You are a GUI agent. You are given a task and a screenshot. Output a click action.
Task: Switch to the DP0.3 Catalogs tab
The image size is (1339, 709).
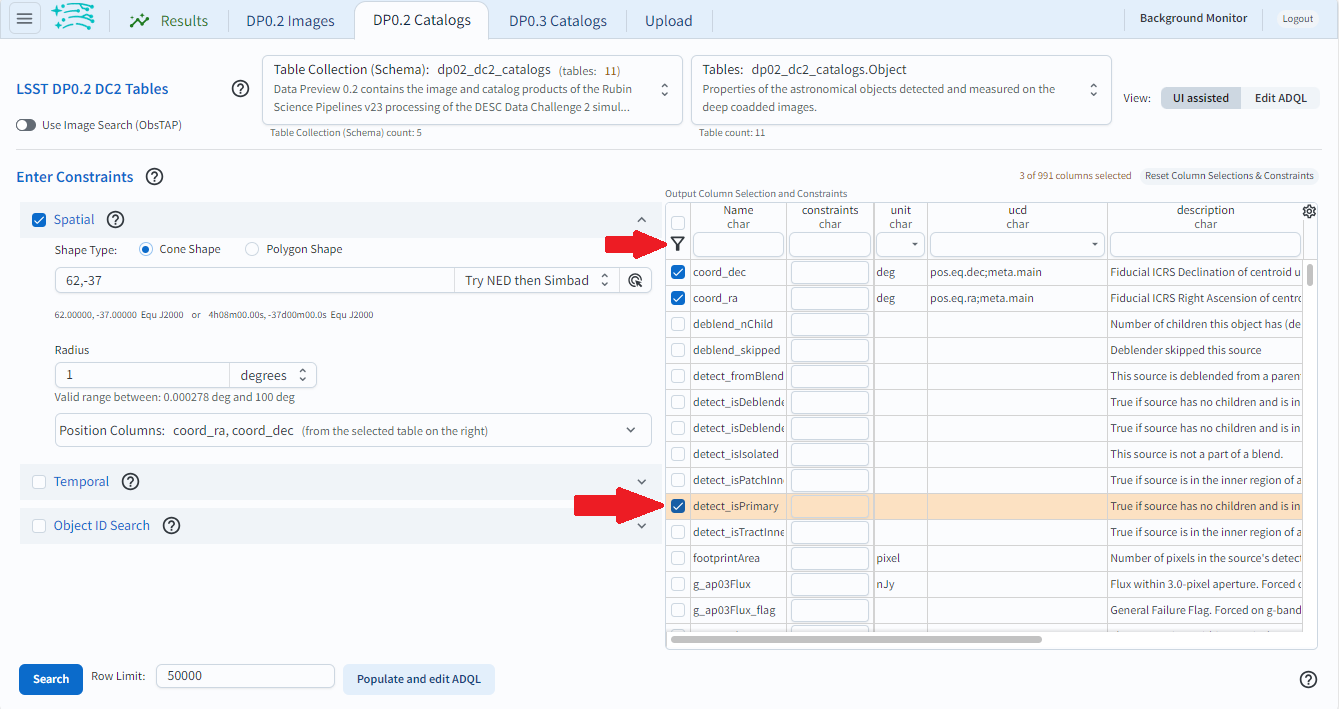556,19
